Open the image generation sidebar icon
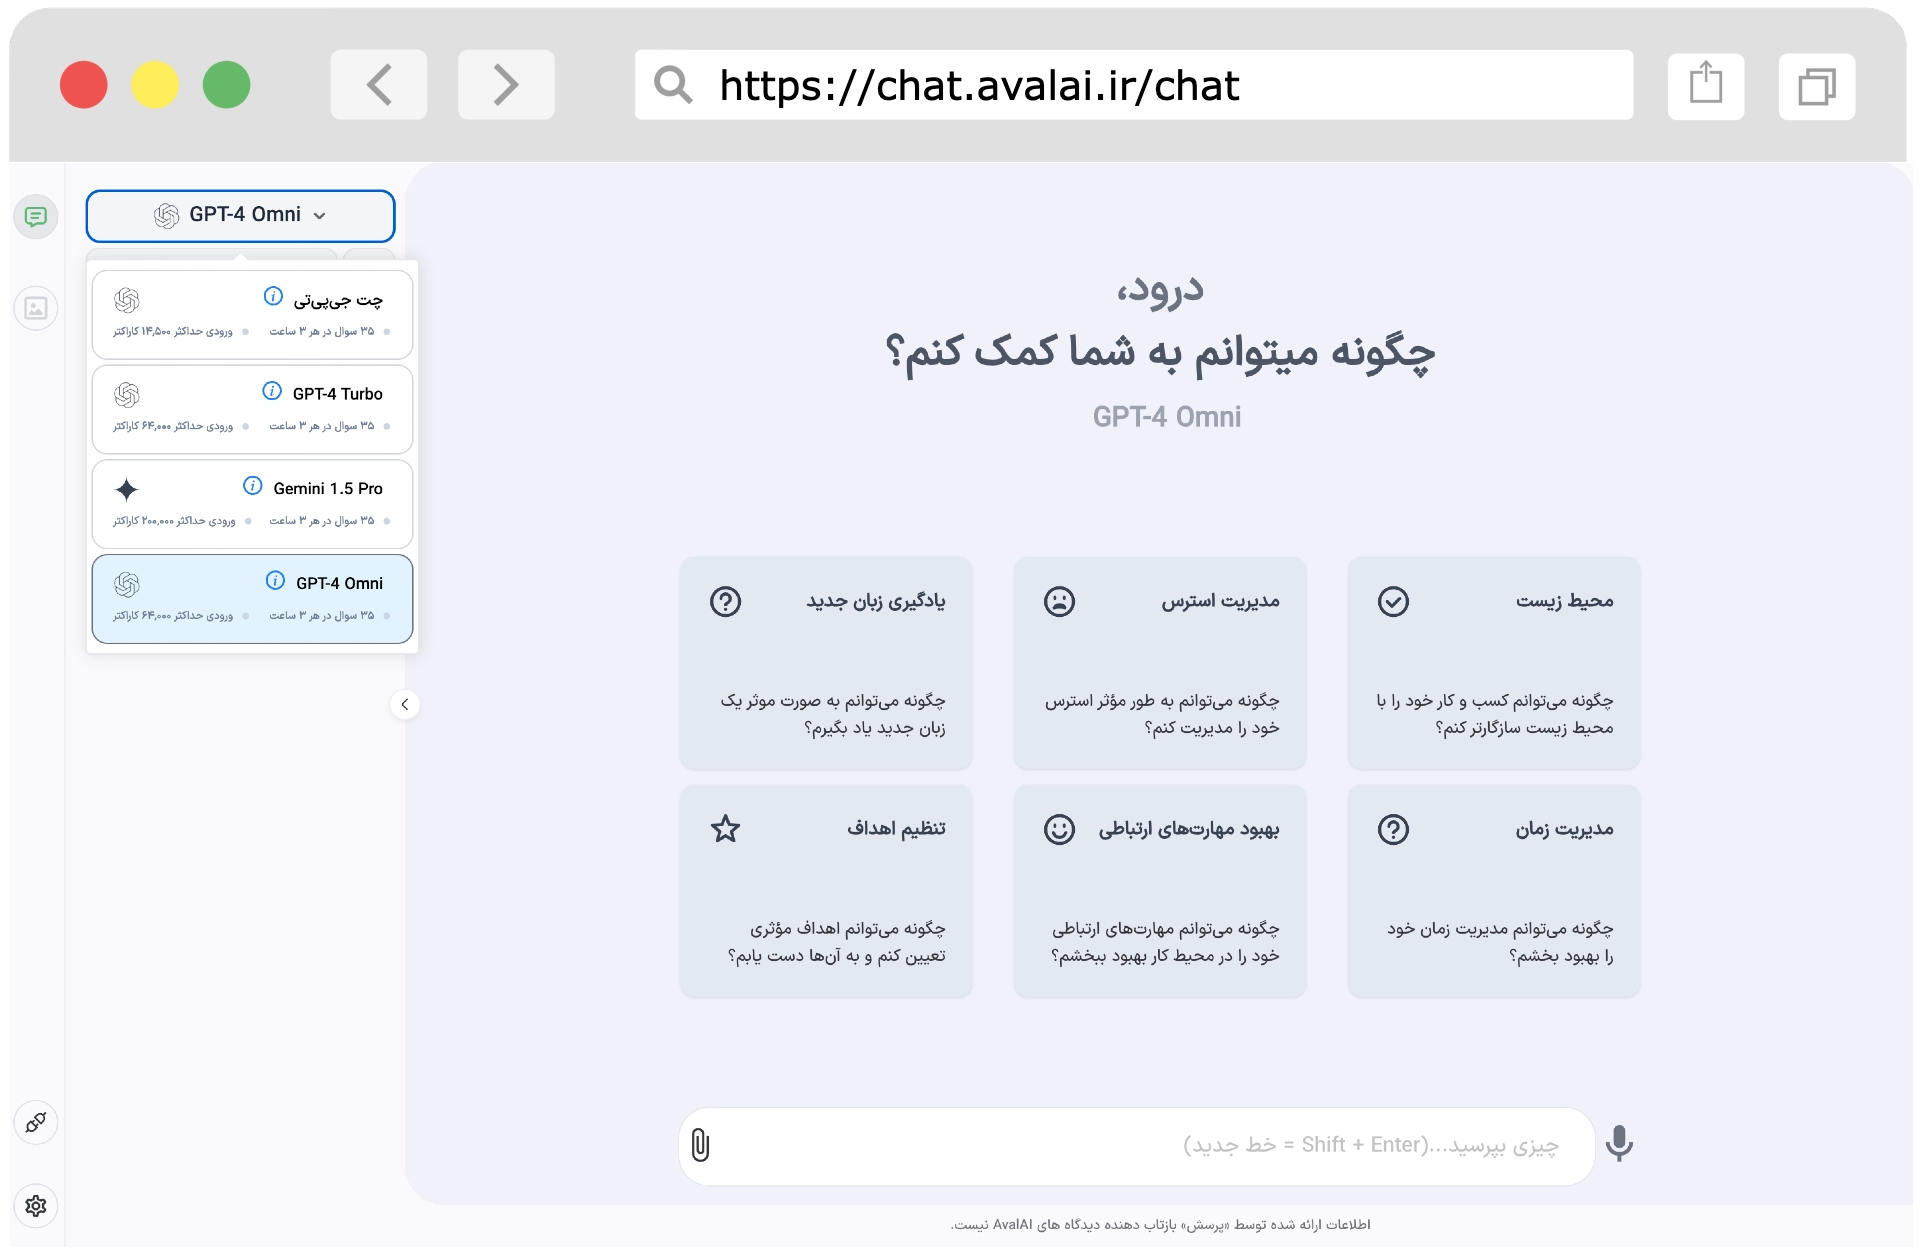 (x=36, y=308)
